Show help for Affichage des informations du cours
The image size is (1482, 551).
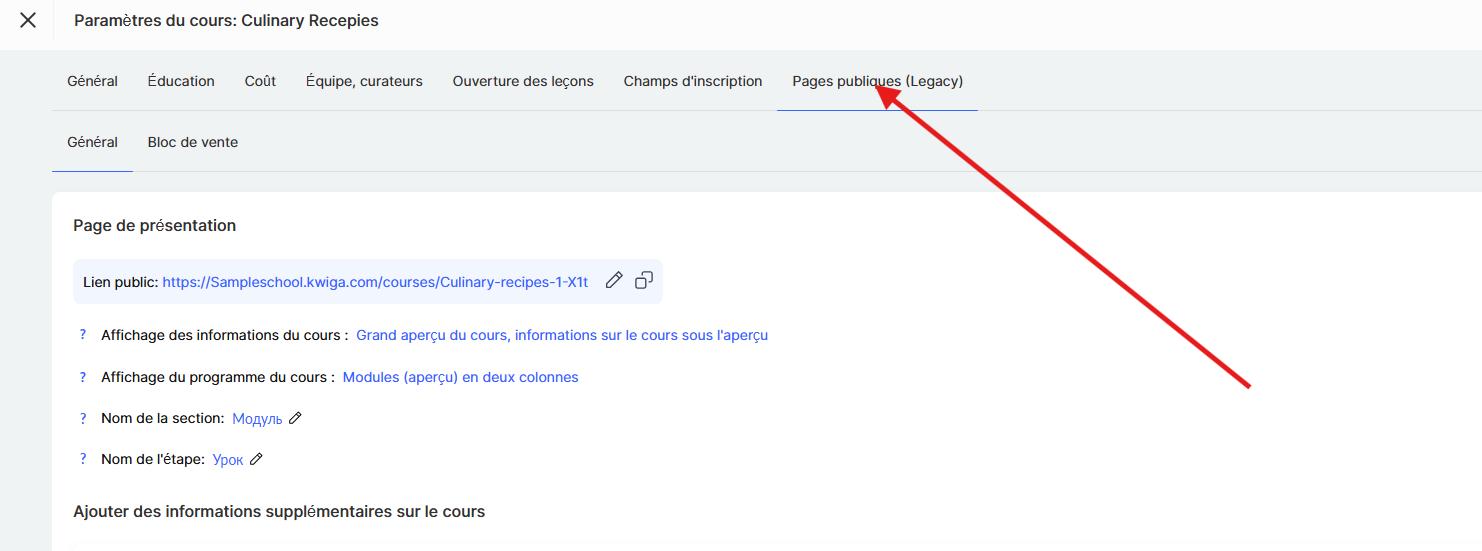[83, 335]
